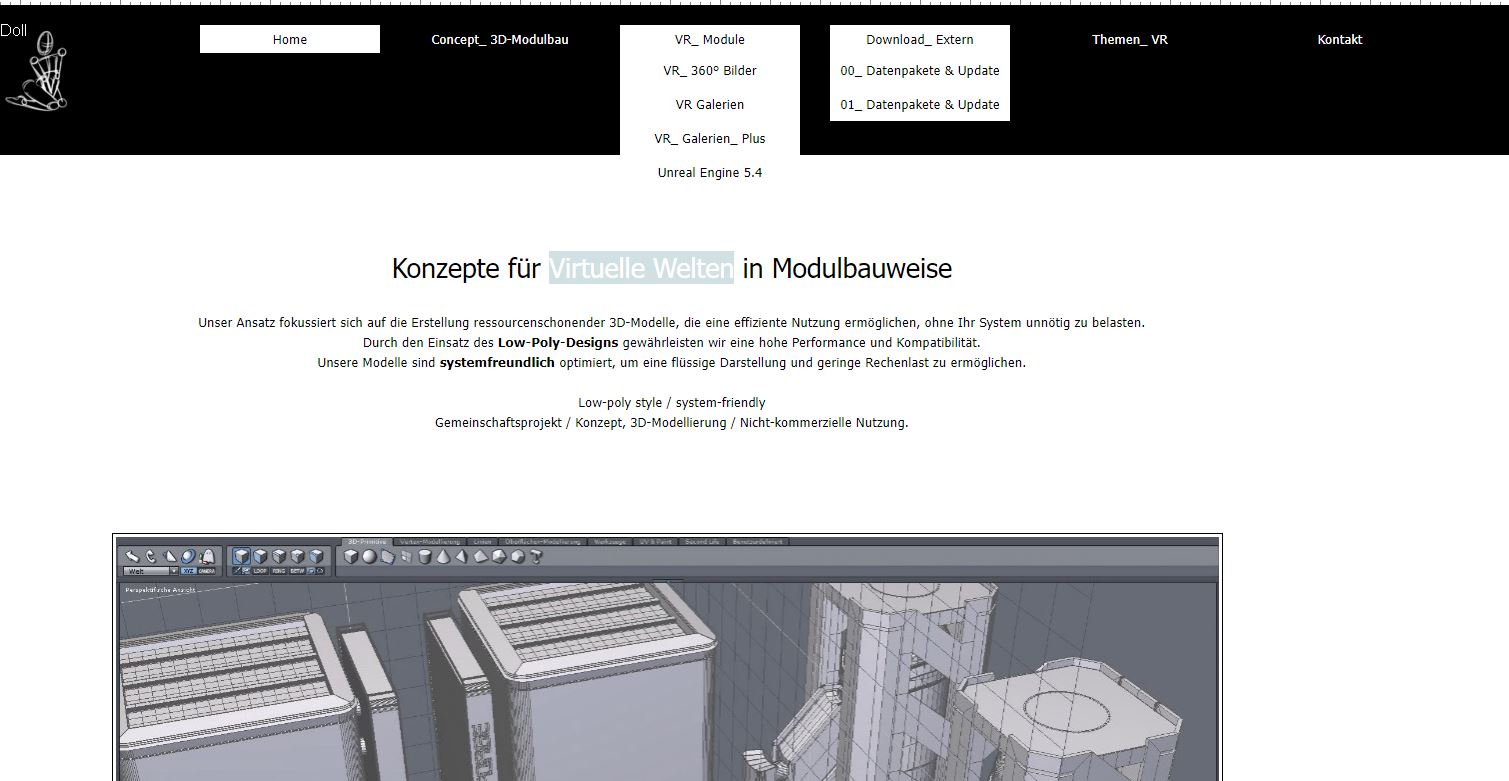Select Werkzeuge tab in editor image
Screen dimensions: 1509x781
pyautogui.click(x=610, y=542)
